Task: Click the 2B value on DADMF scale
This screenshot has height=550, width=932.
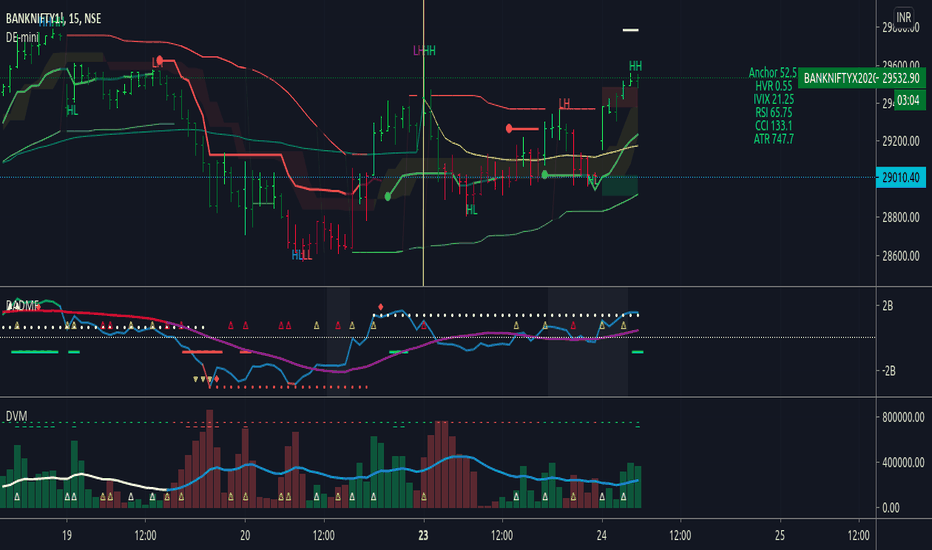Action: coord(887,306)
